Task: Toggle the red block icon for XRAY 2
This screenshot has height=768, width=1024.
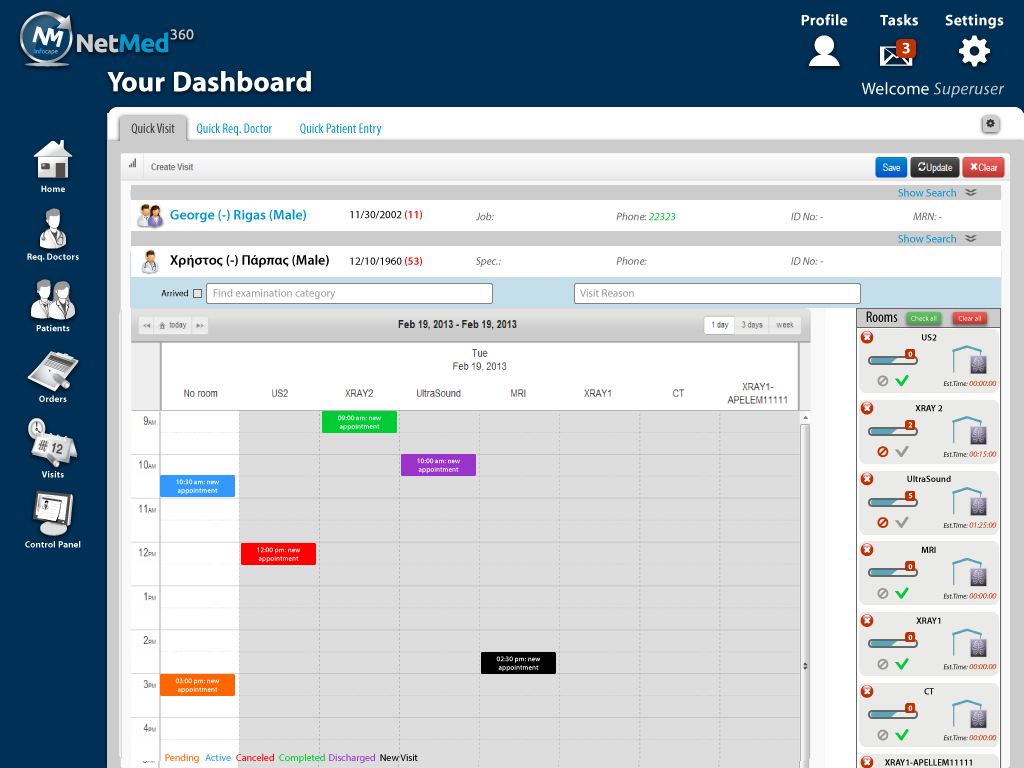Action: point(882,451)
